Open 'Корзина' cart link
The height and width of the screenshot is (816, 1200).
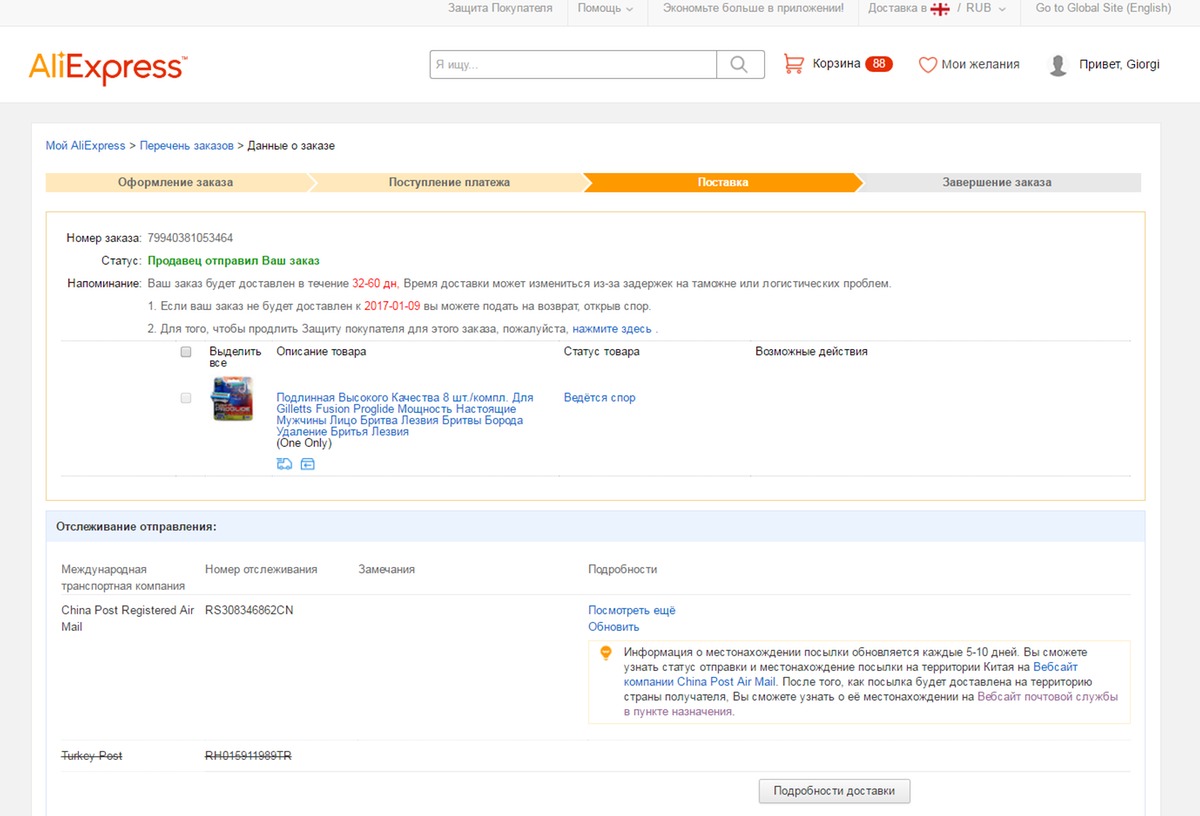(x=836, y=64)
